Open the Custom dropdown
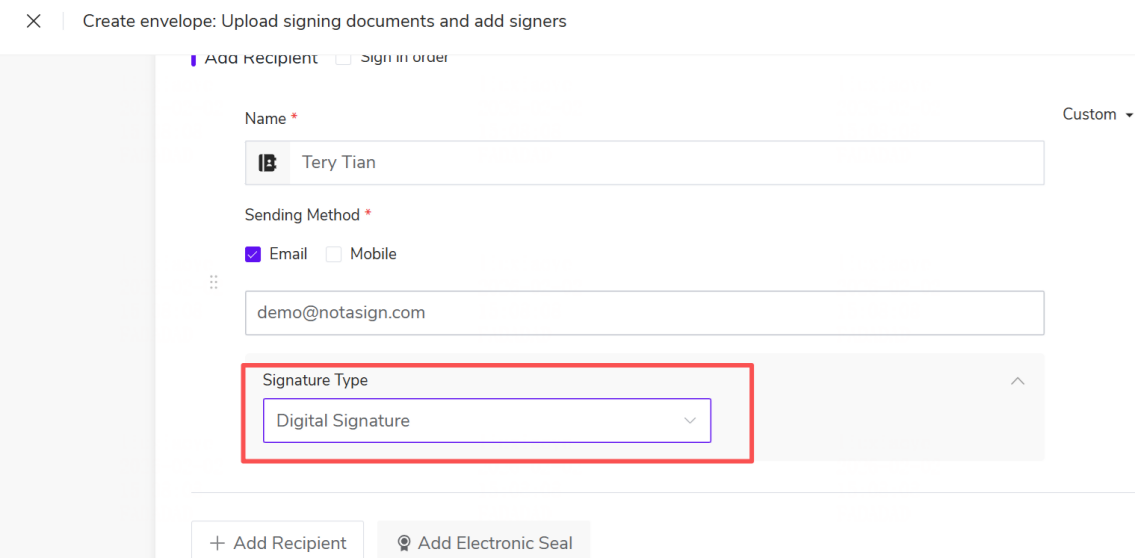 [1095, 114]
